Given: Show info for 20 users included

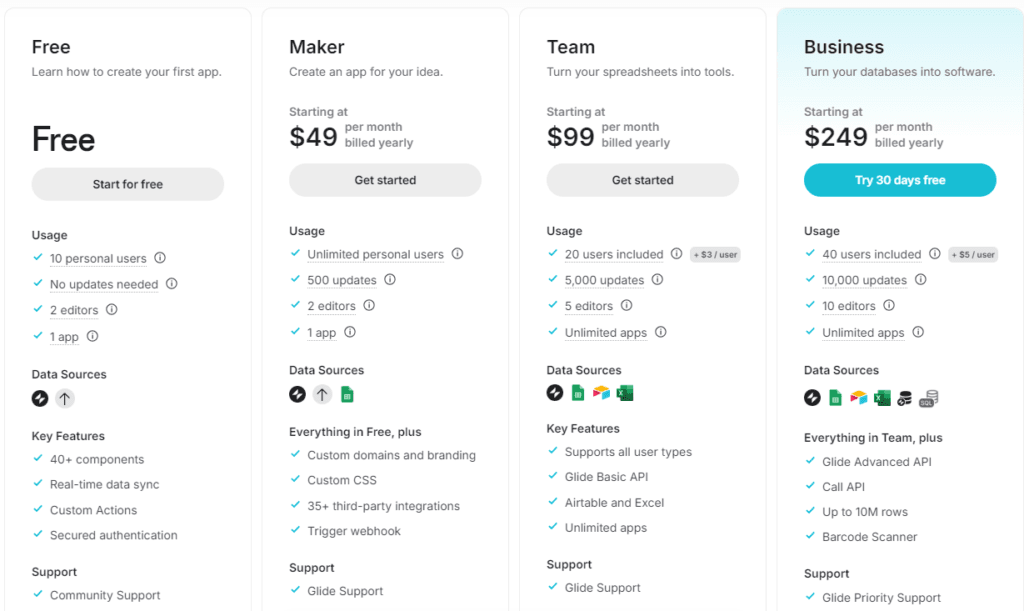Looking at the screenshot, I should click(677, 253).
